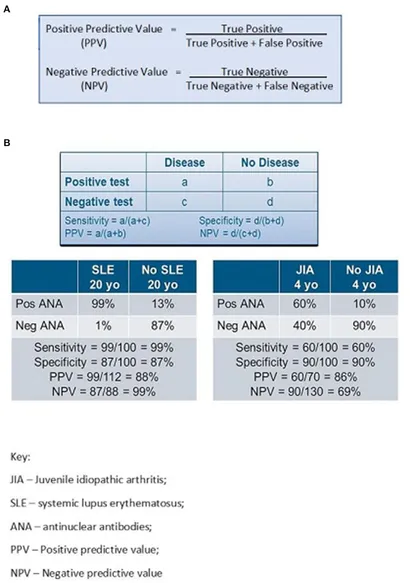Select the Negative Predictive Value formula text
The width and height of the screenshot is (410, 583).
tap(189, 79)
